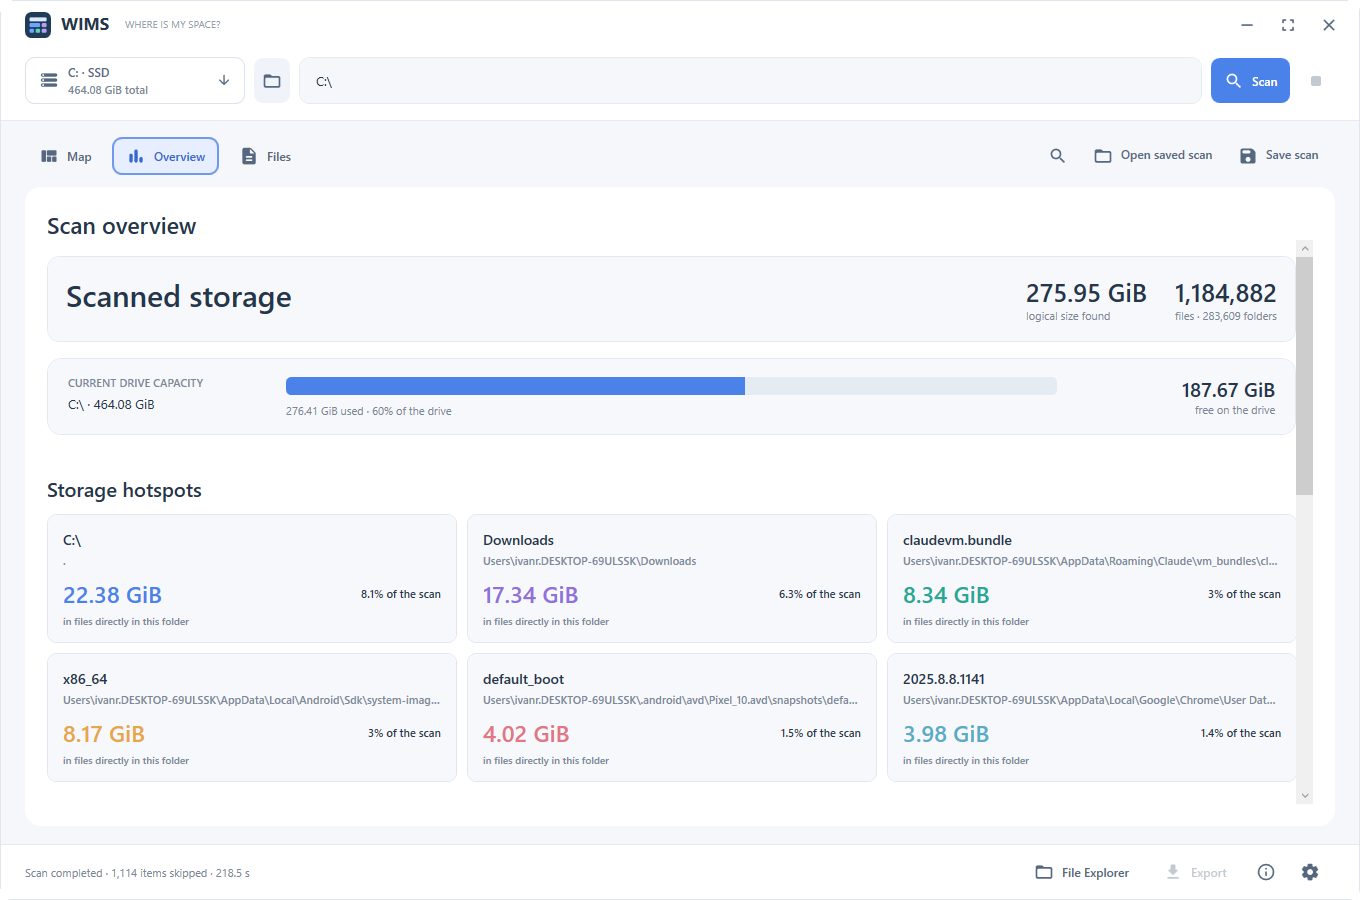The height and width of the screenshot is (900, 1360).
Task: Open settings gear in the footer
Action: tap(1310, 872)
